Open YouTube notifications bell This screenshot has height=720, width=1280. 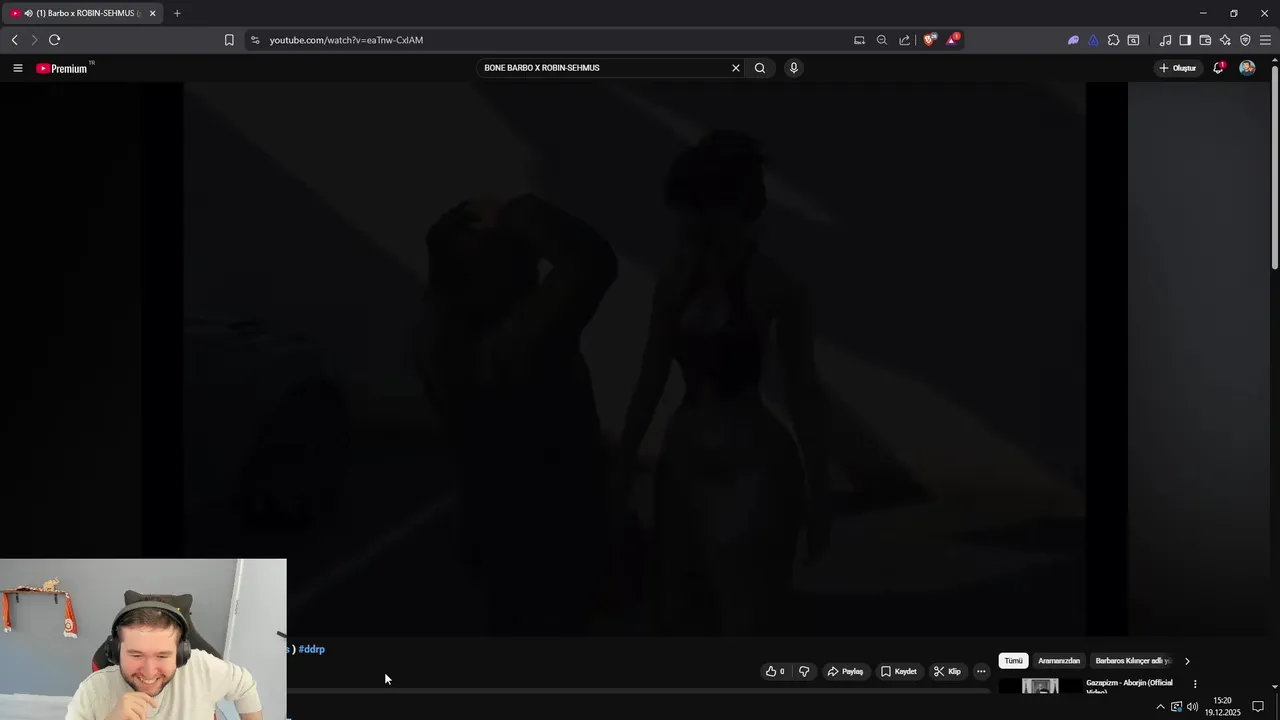pos(1218,68)
